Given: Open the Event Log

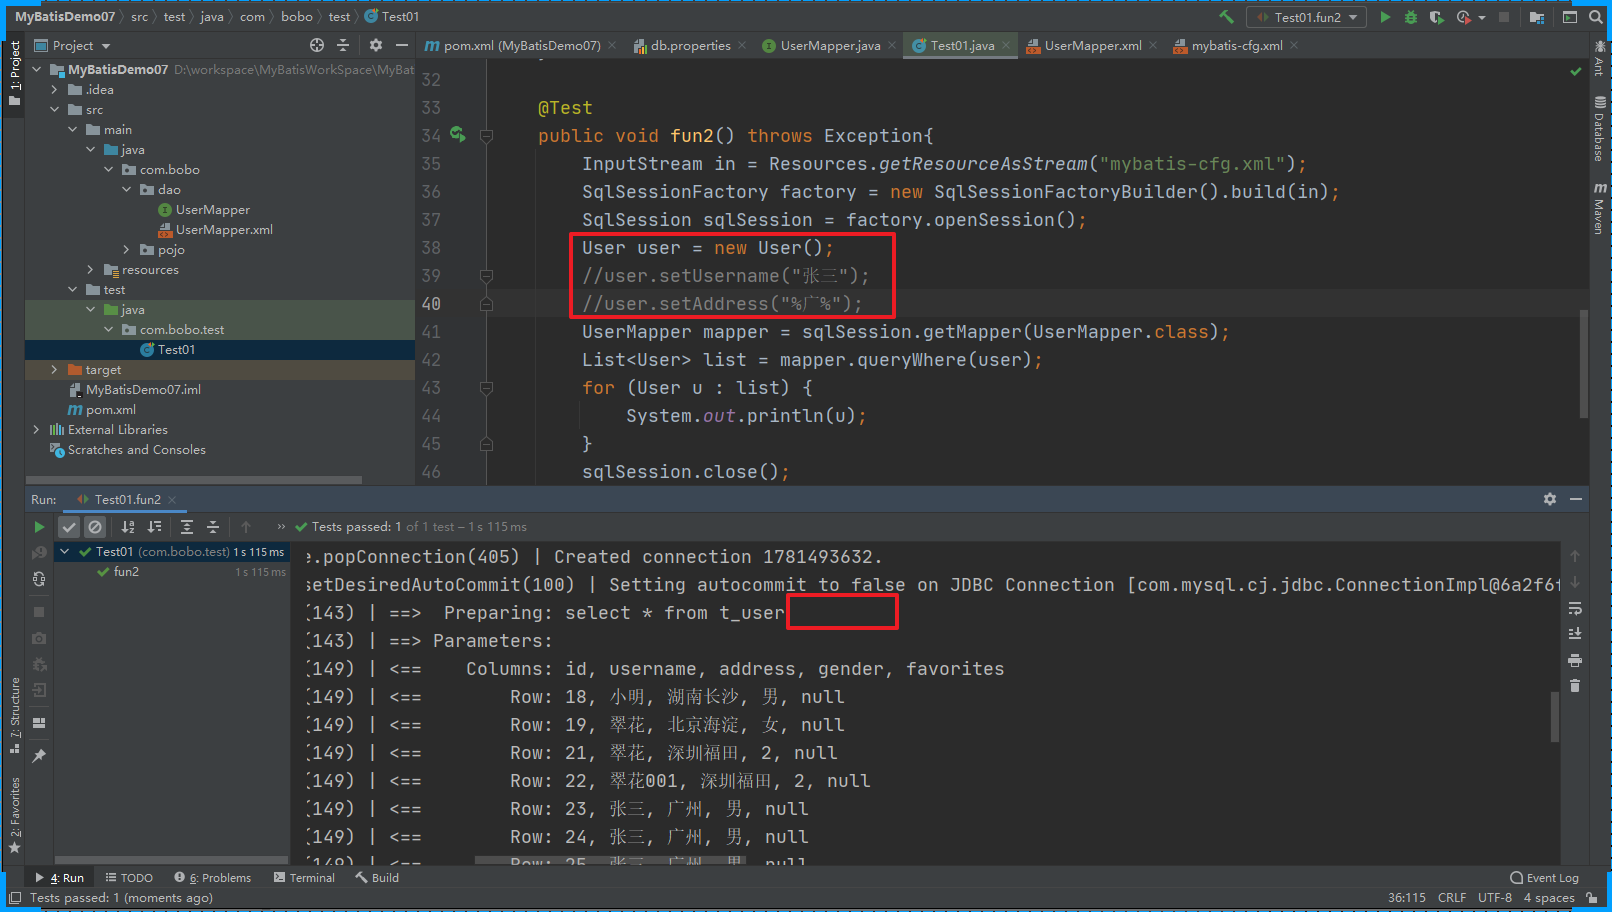Looking at the screenshot, I should pyautogui.click(x=1545, y=878).
